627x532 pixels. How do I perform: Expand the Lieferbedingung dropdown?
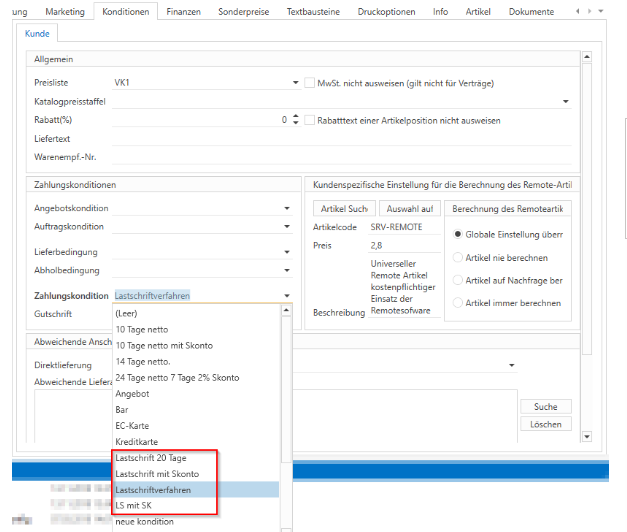287,251
